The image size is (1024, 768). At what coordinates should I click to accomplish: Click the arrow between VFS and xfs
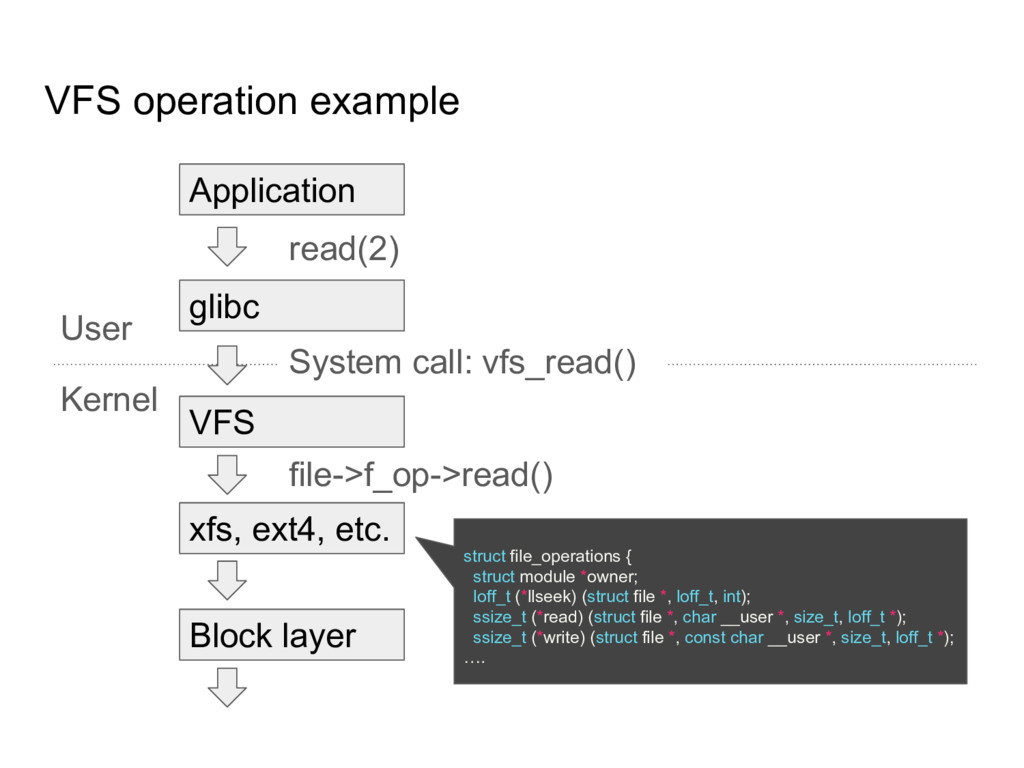click(228, 472)
